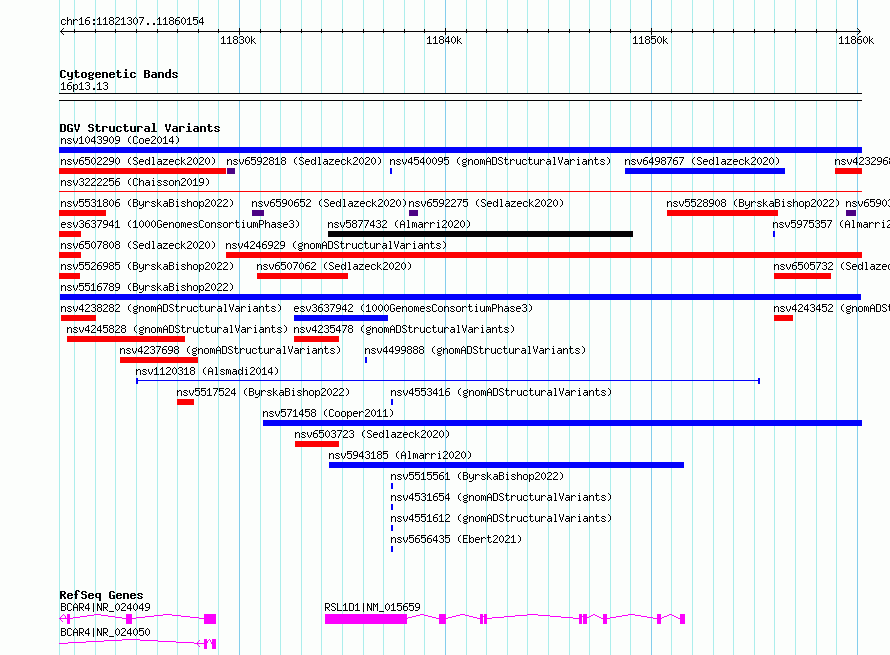Screen dimensions: 890x655
Task: Select nsv6590652 (Sedlazeck2020) variant
Action: click(329, 203)
